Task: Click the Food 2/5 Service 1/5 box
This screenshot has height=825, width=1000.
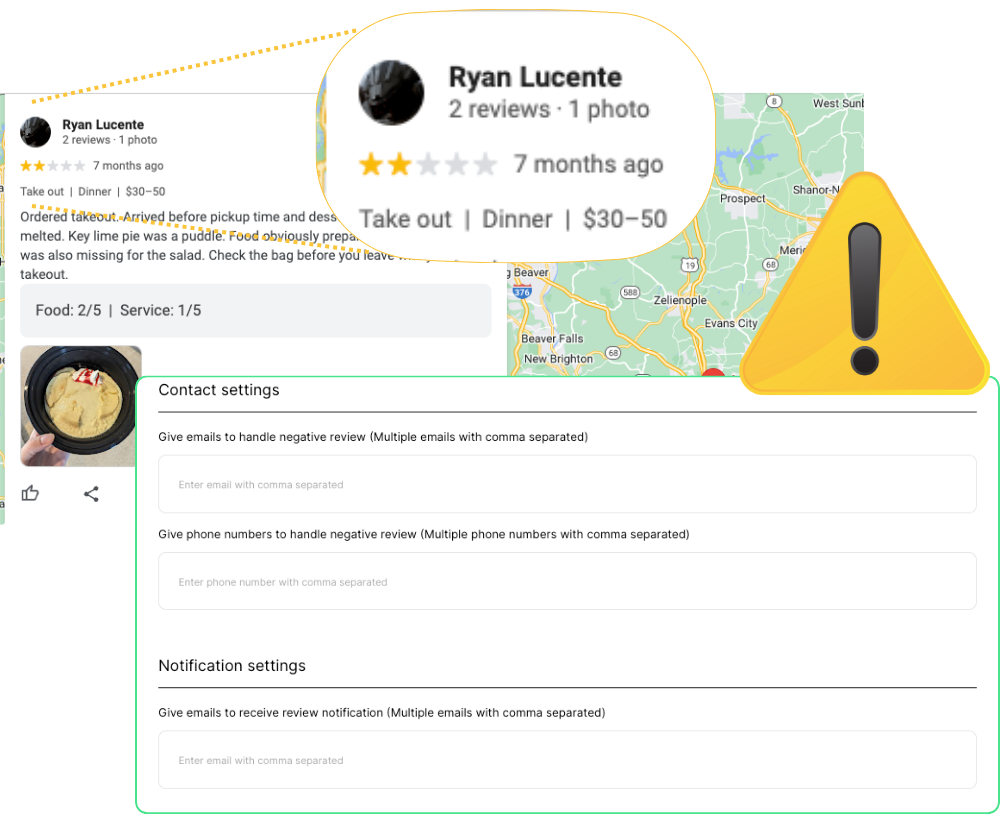Action: (x=256, y=310)
